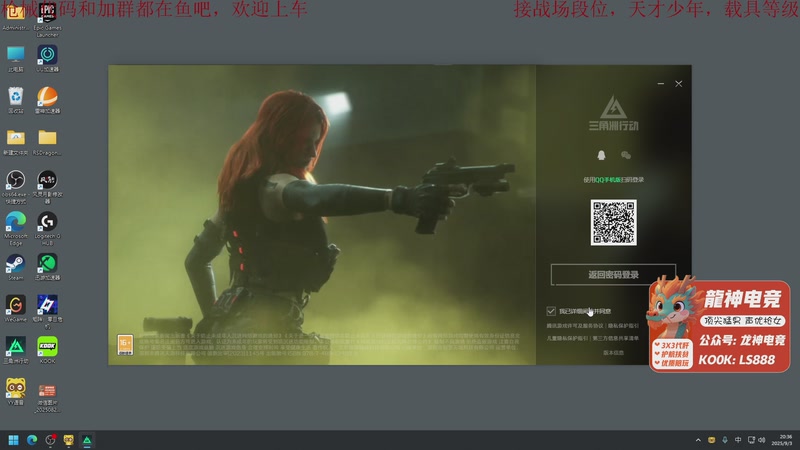Select the 迅游加速器 desktop icon
800x450 pixels.
coord(47,267)
